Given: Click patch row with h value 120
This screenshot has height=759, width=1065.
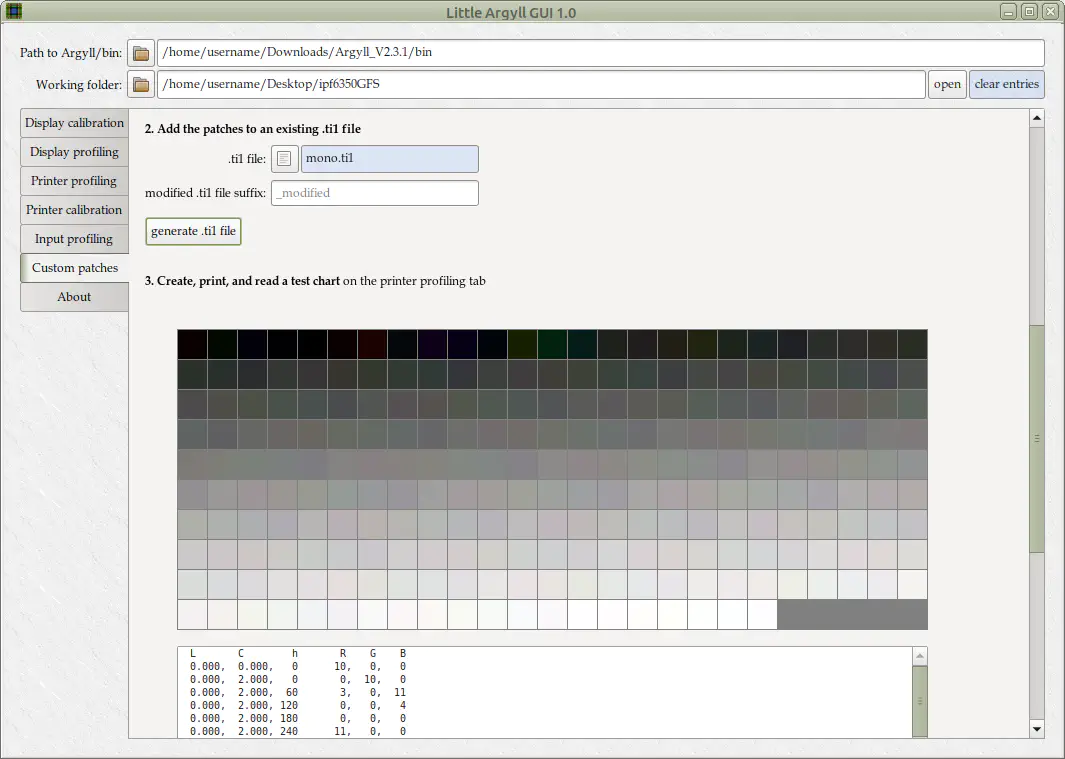Looking at the screenshot, I should 298,705.
